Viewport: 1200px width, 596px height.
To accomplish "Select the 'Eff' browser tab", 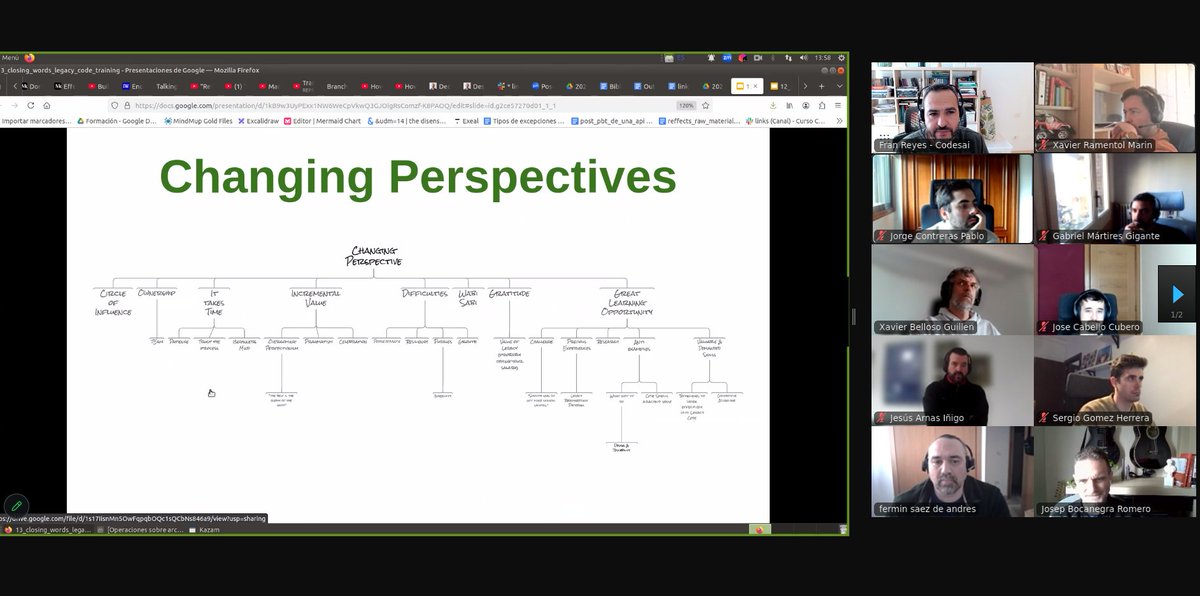I will [x=64, y=86].
